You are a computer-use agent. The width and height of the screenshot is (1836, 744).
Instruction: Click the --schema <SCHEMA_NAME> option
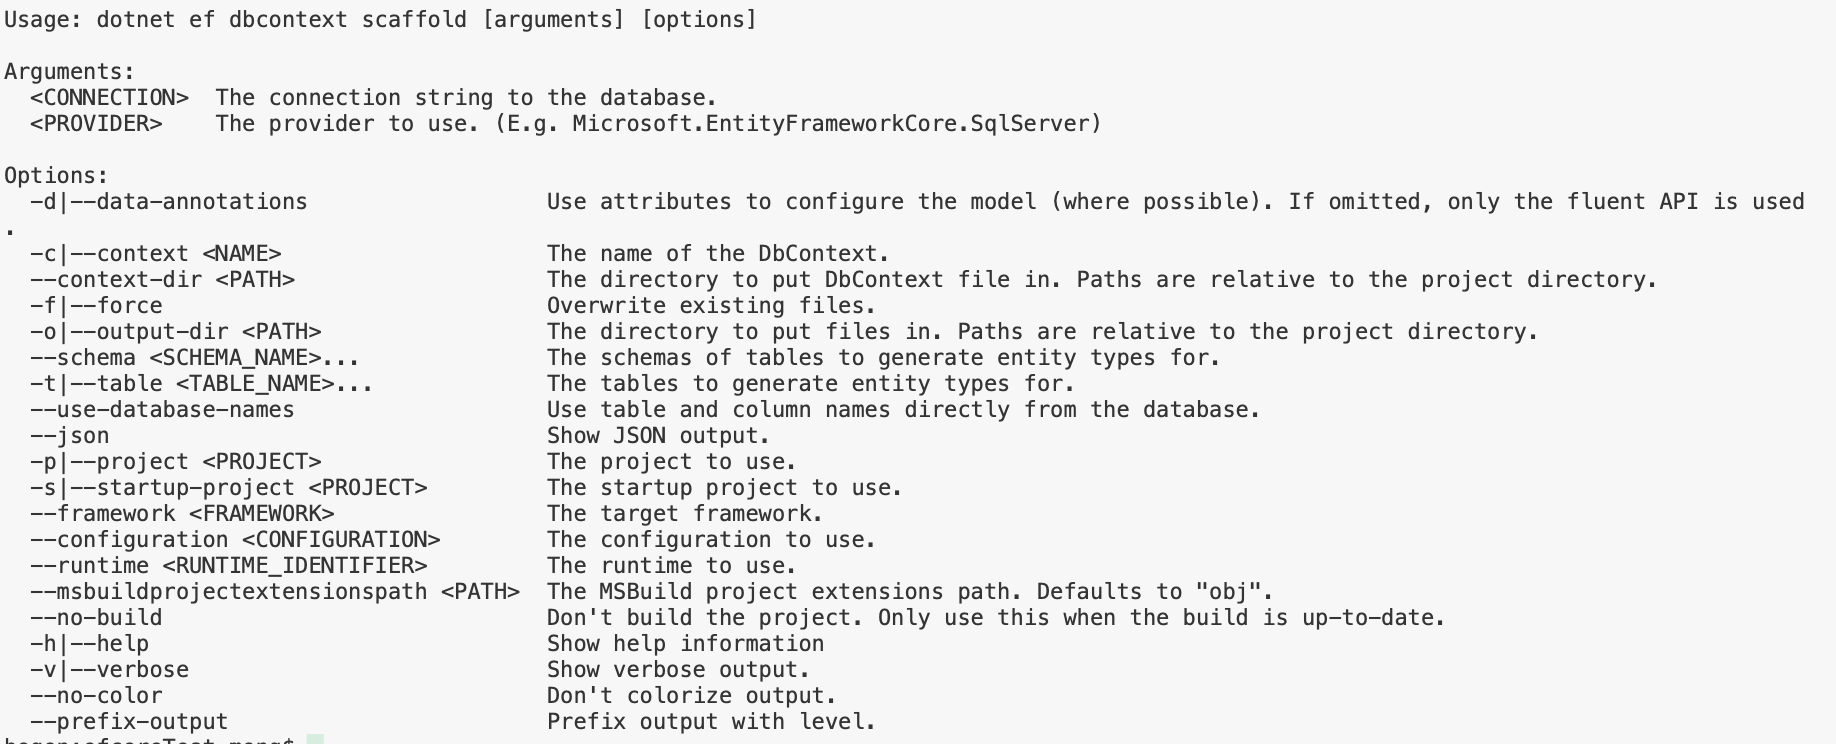[195, 358]
